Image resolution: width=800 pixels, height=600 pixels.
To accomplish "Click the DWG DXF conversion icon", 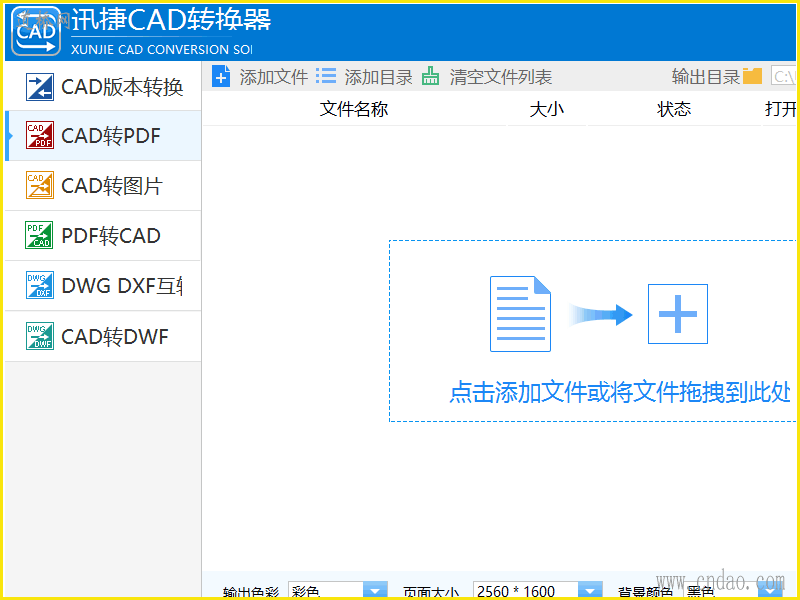I will 40,285.
